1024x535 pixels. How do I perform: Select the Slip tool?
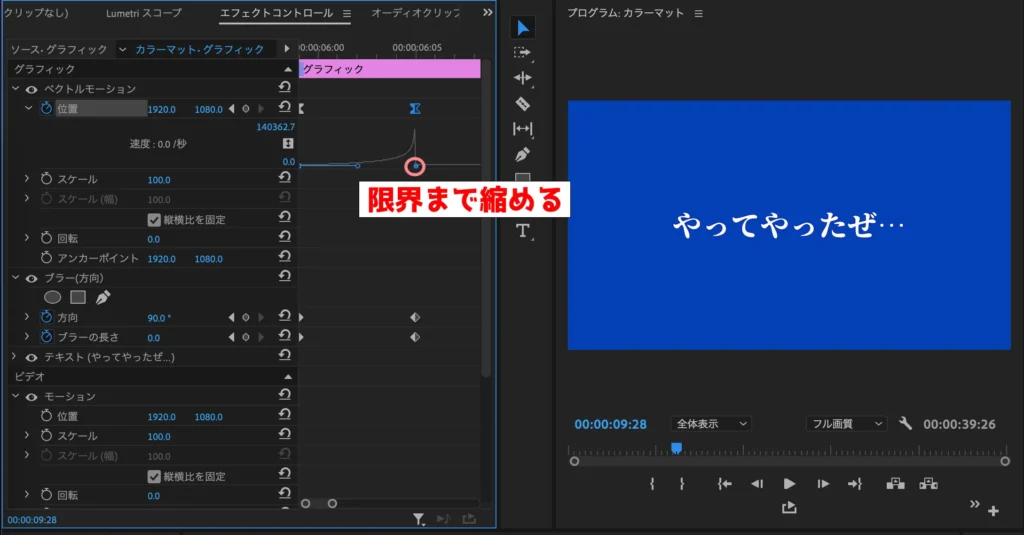point(522,129)
